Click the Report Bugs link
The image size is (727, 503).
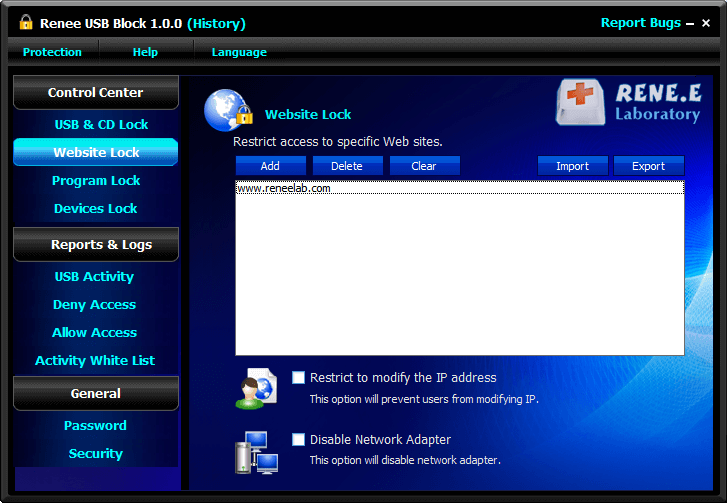click(x=640, y=23)
